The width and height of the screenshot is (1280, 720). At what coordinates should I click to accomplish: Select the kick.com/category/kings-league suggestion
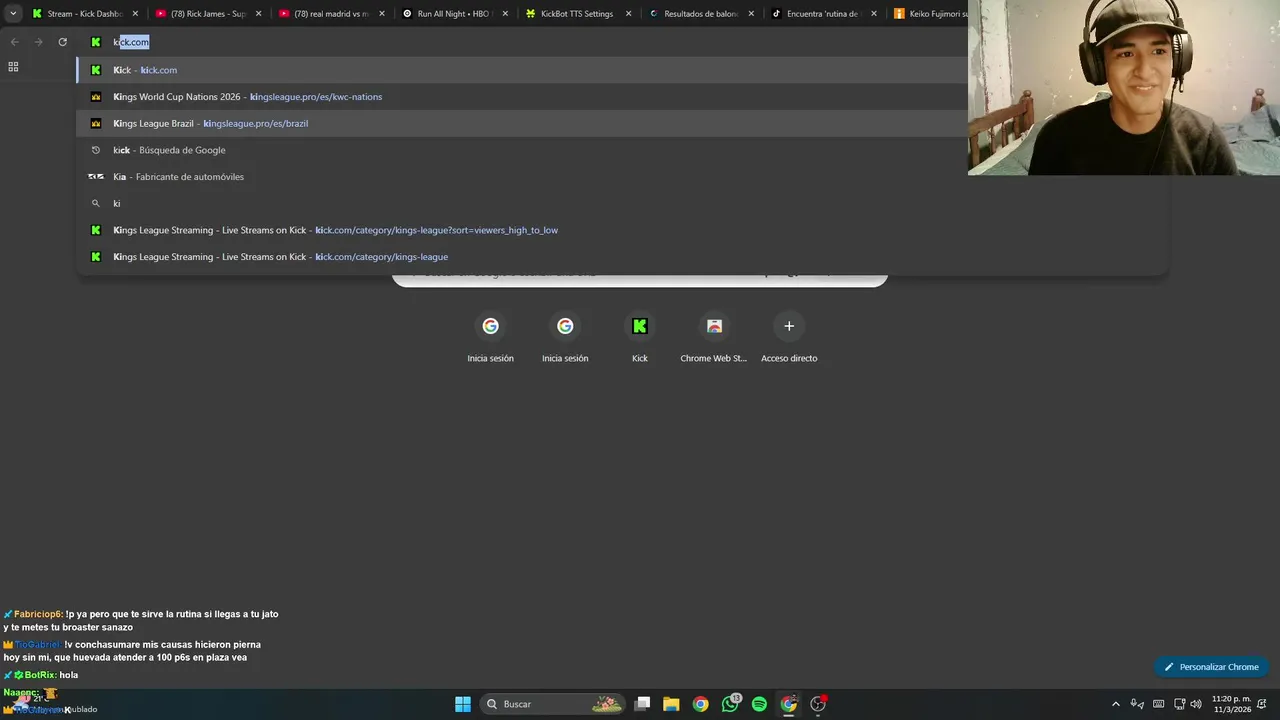[x=622, y=257]
